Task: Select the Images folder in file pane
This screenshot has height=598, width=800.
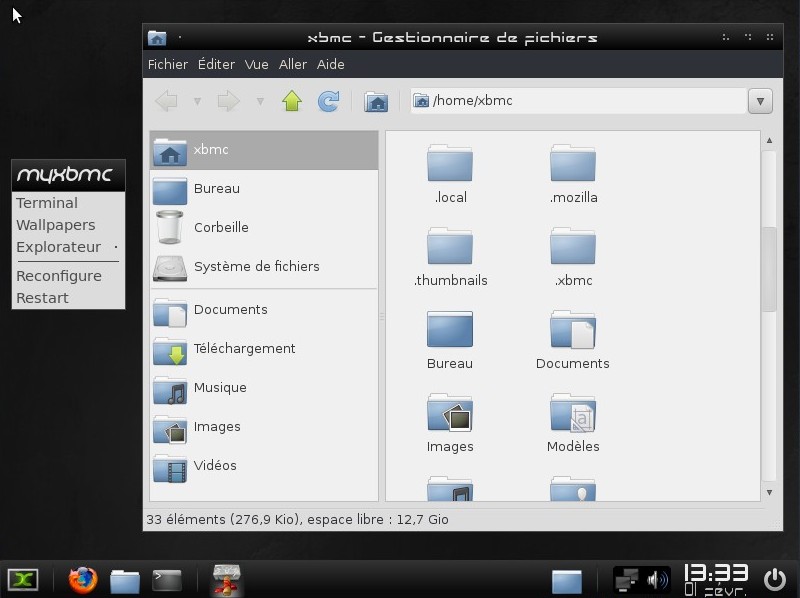Action: pos(449,413)
